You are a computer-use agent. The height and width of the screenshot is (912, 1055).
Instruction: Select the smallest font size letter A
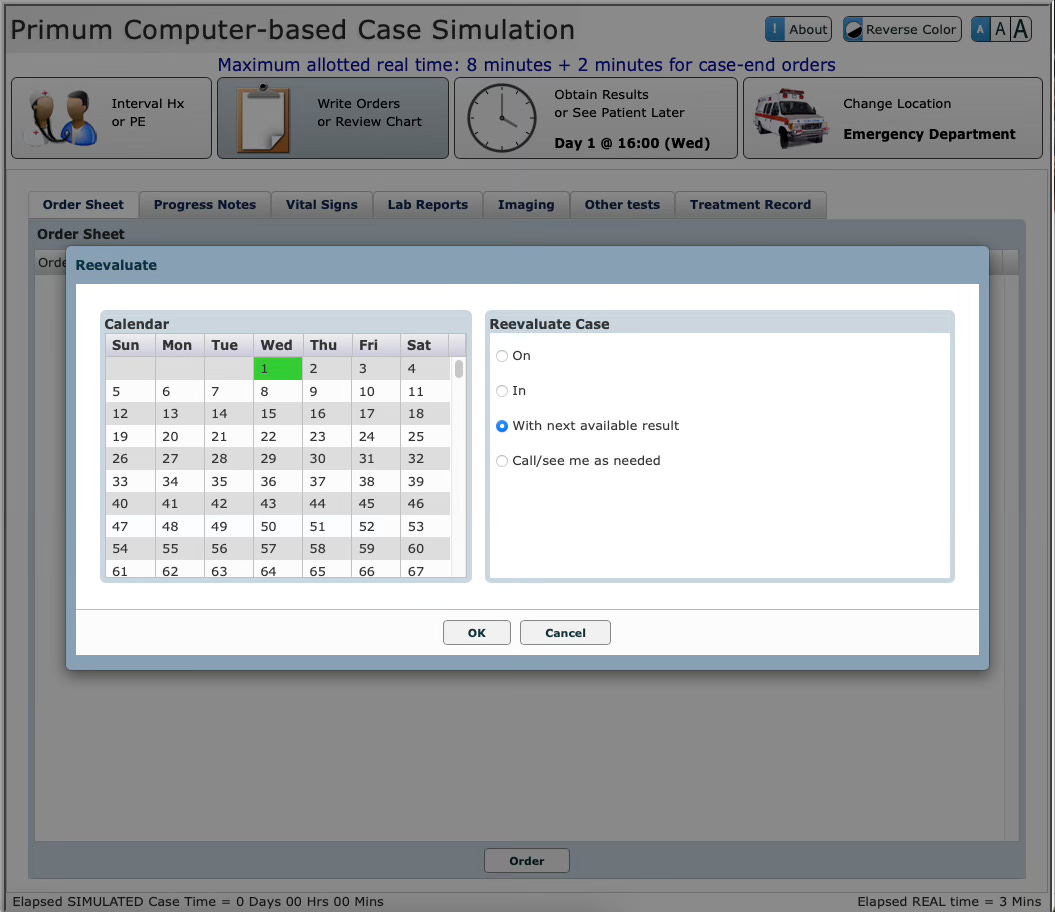[x=981, y=29]
